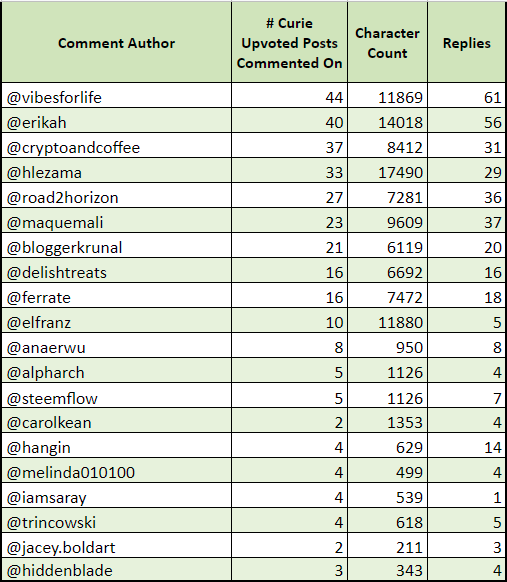The height and width of the screenshot is (582, 507).
Task: Select the @steemflow author cell
Action: pos(117,396)
